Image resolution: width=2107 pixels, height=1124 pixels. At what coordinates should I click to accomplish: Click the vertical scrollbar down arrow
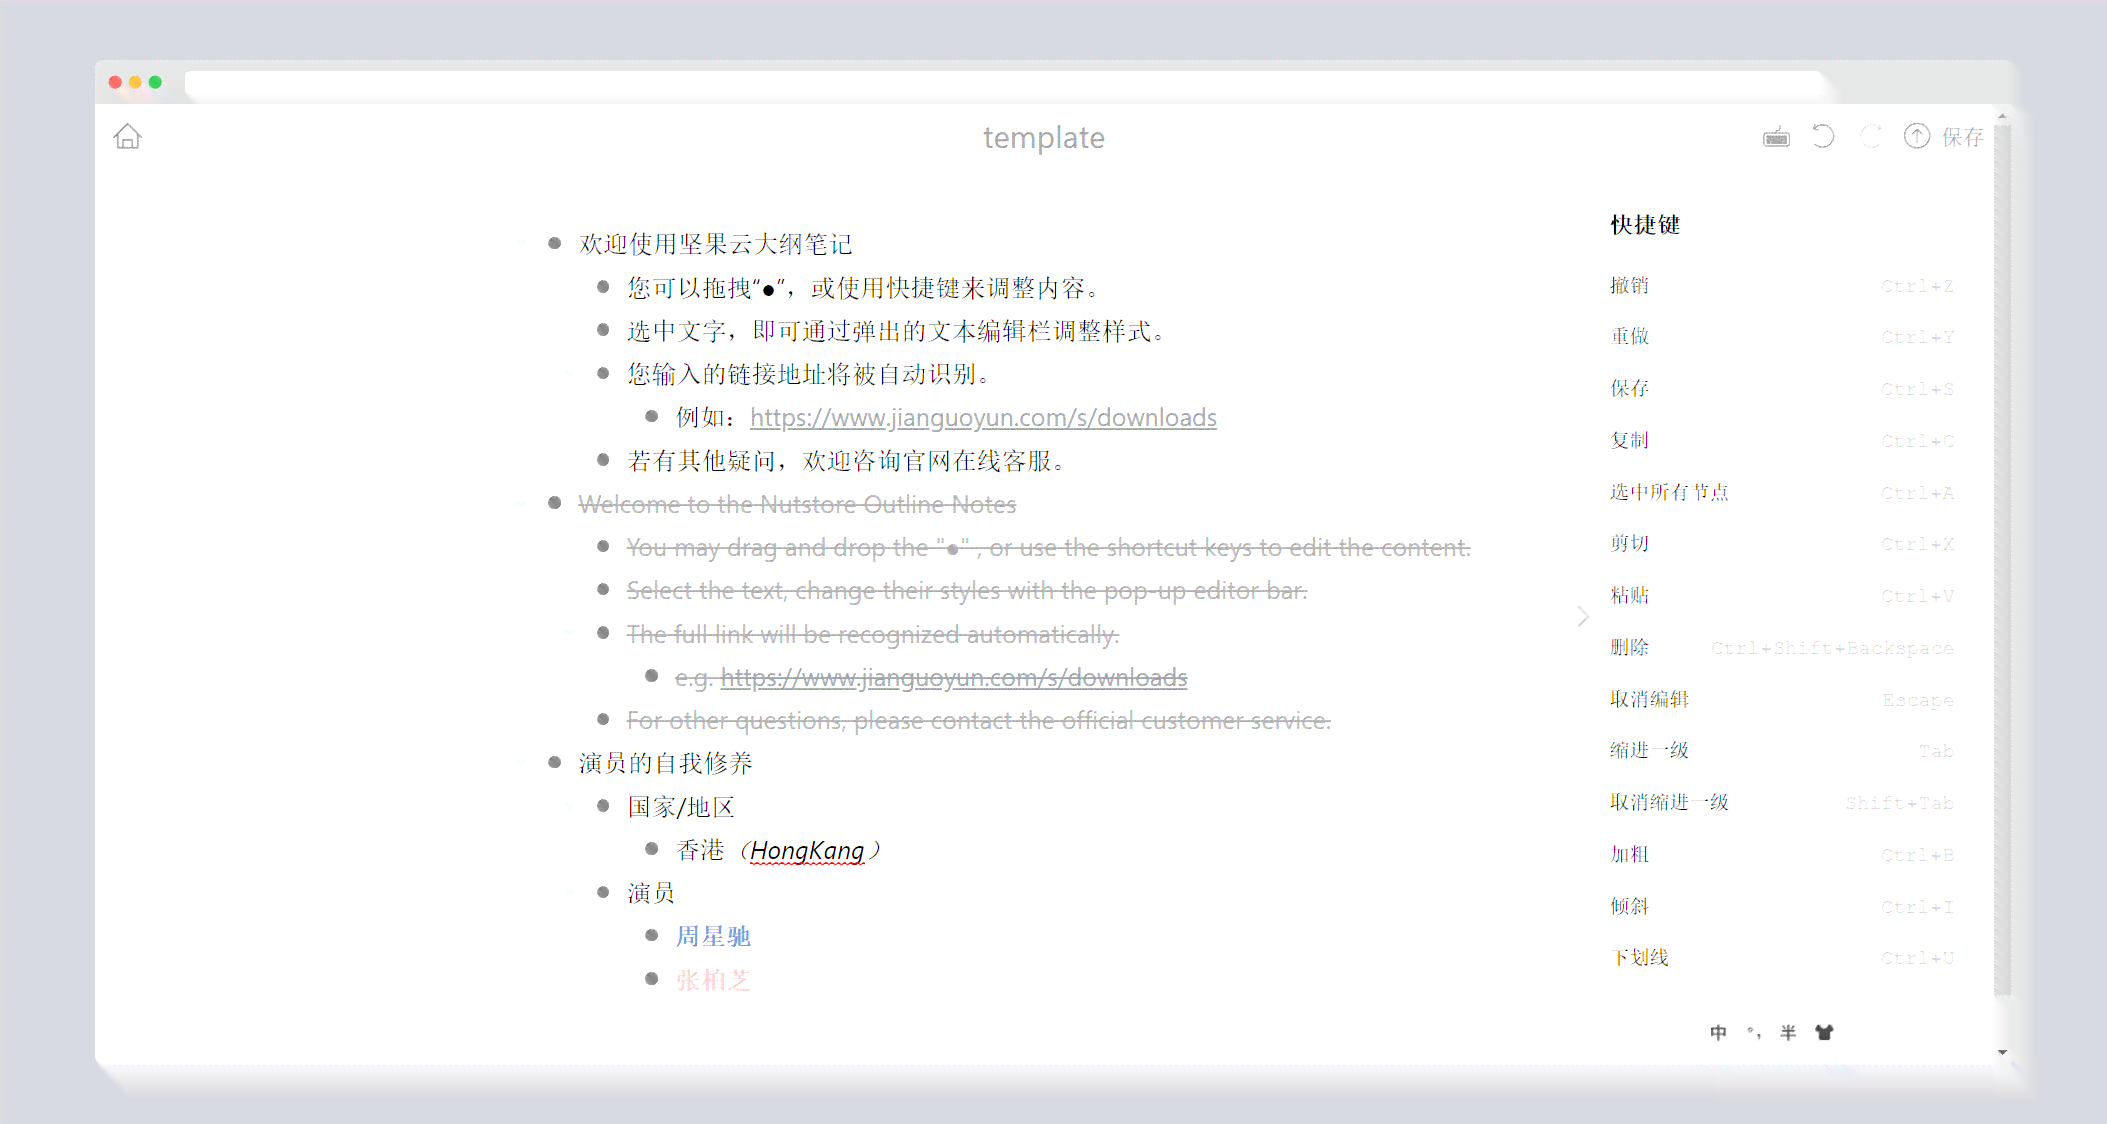tap(2002, 1052)
